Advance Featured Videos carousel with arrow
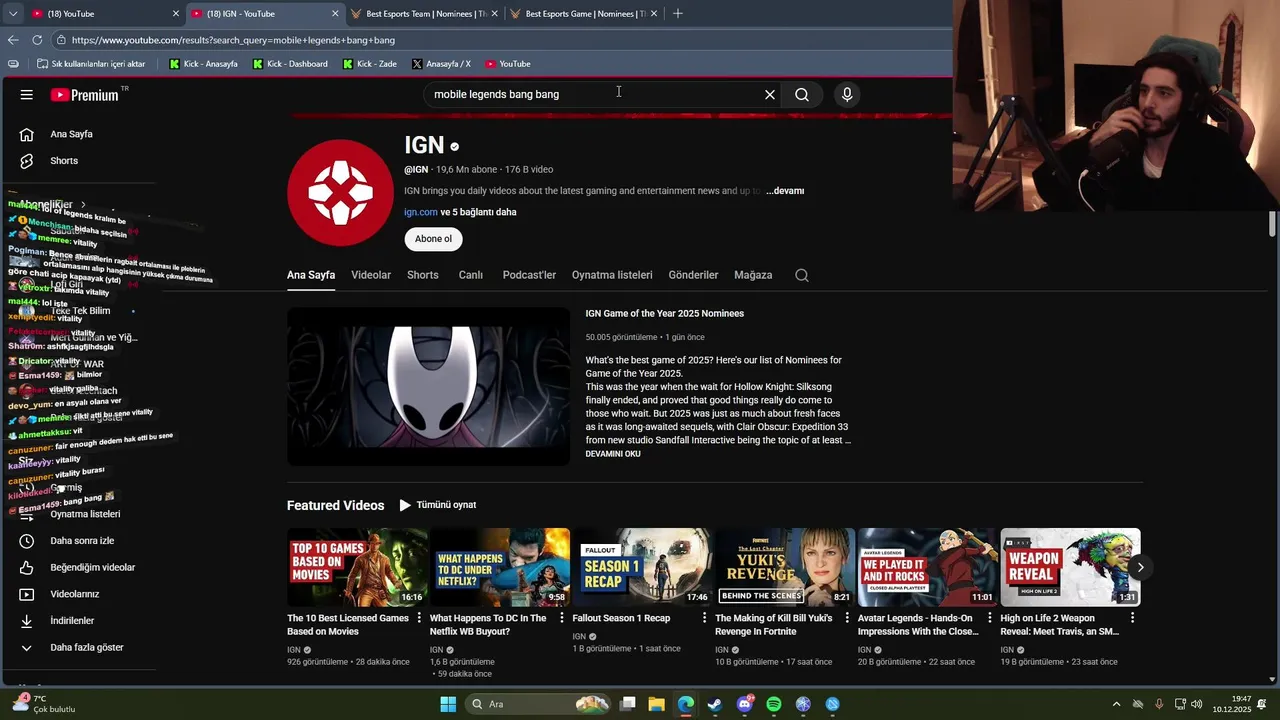Screen dimensions: 1280x720 pos(1140,567)
